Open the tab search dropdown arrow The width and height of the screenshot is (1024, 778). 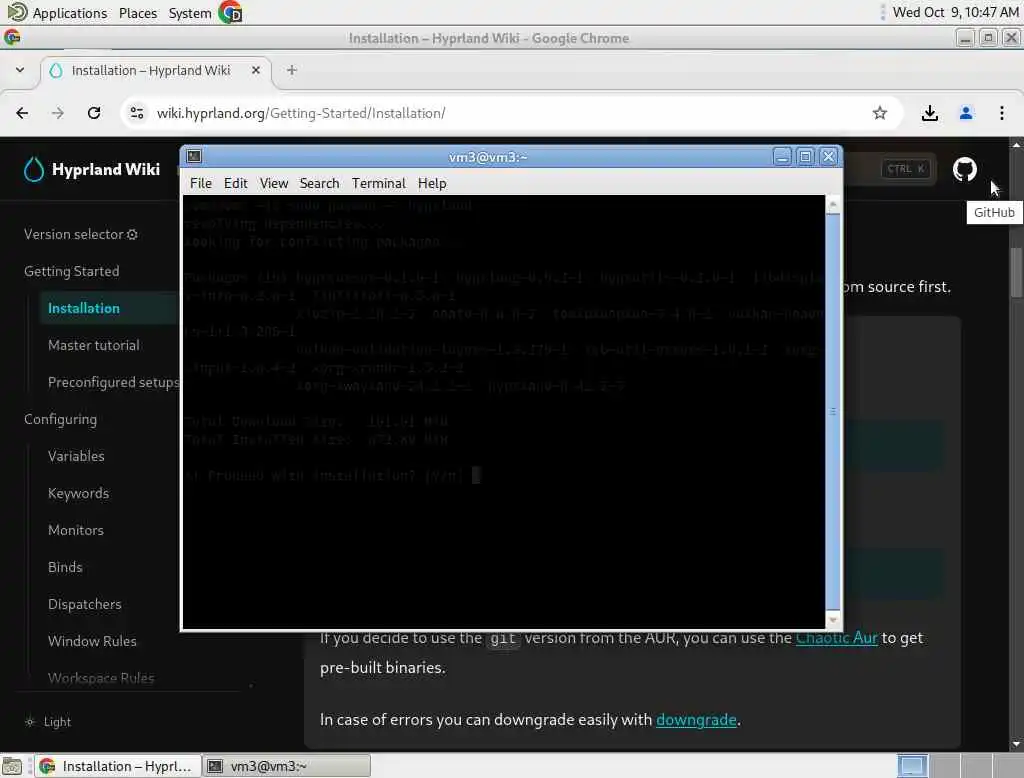pyautogui.click(x=20, y=70)
